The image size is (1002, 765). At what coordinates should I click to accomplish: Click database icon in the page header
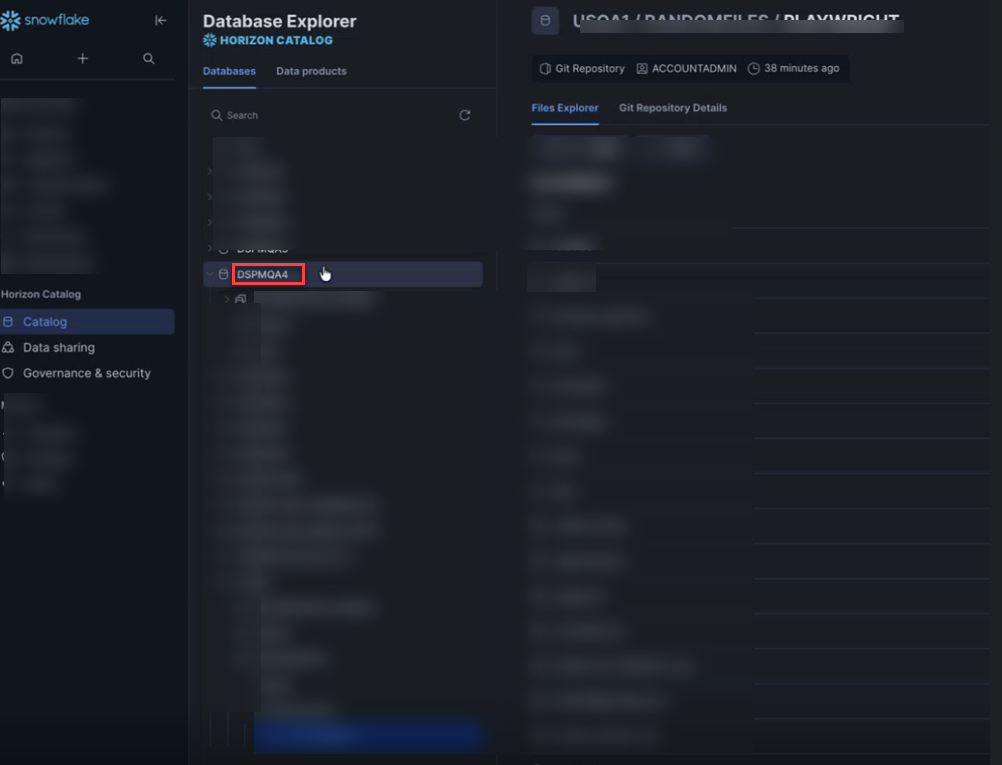click(x=545, y=21)
